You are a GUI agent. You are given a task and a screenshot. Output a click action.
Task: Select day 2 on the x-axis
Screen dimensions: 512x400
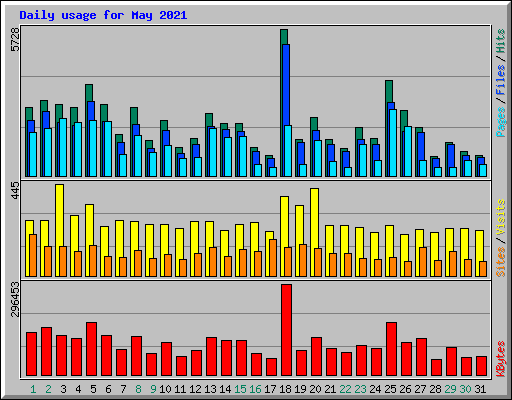[48, 389]
